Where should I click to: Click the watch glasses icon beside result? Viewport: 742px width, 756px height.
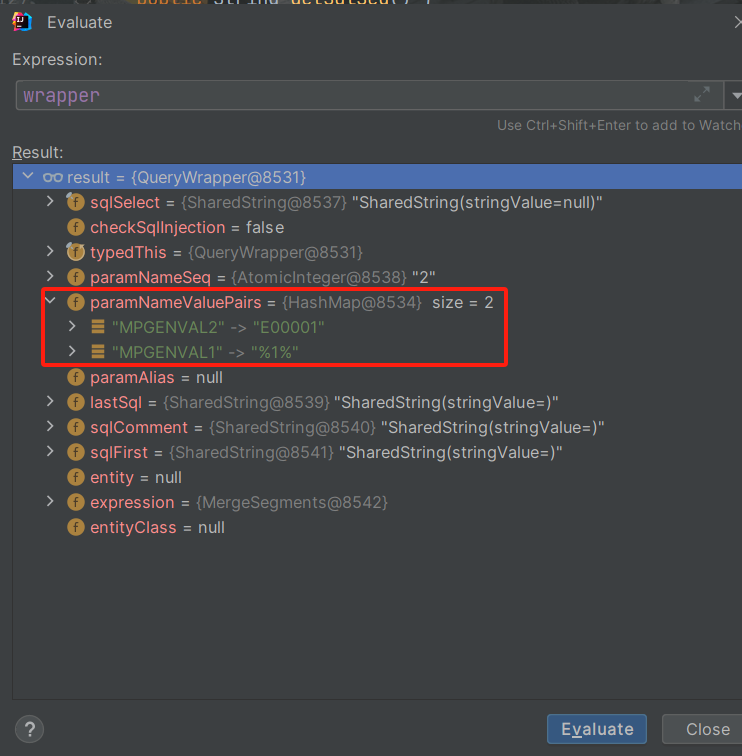click(x=53, y=177)
